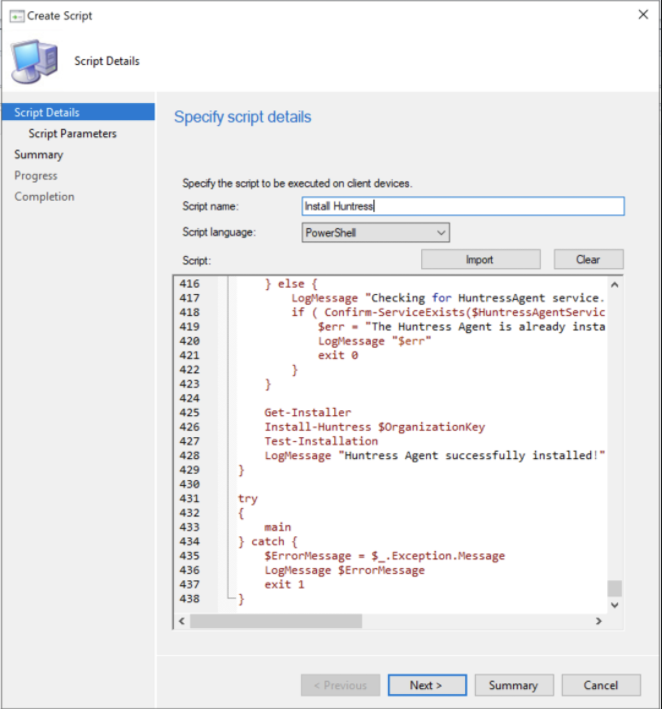Click 'Huntress Agent successfully installed!' log line
The height and width of the screenshot is (709, 662).
[435, 455]
